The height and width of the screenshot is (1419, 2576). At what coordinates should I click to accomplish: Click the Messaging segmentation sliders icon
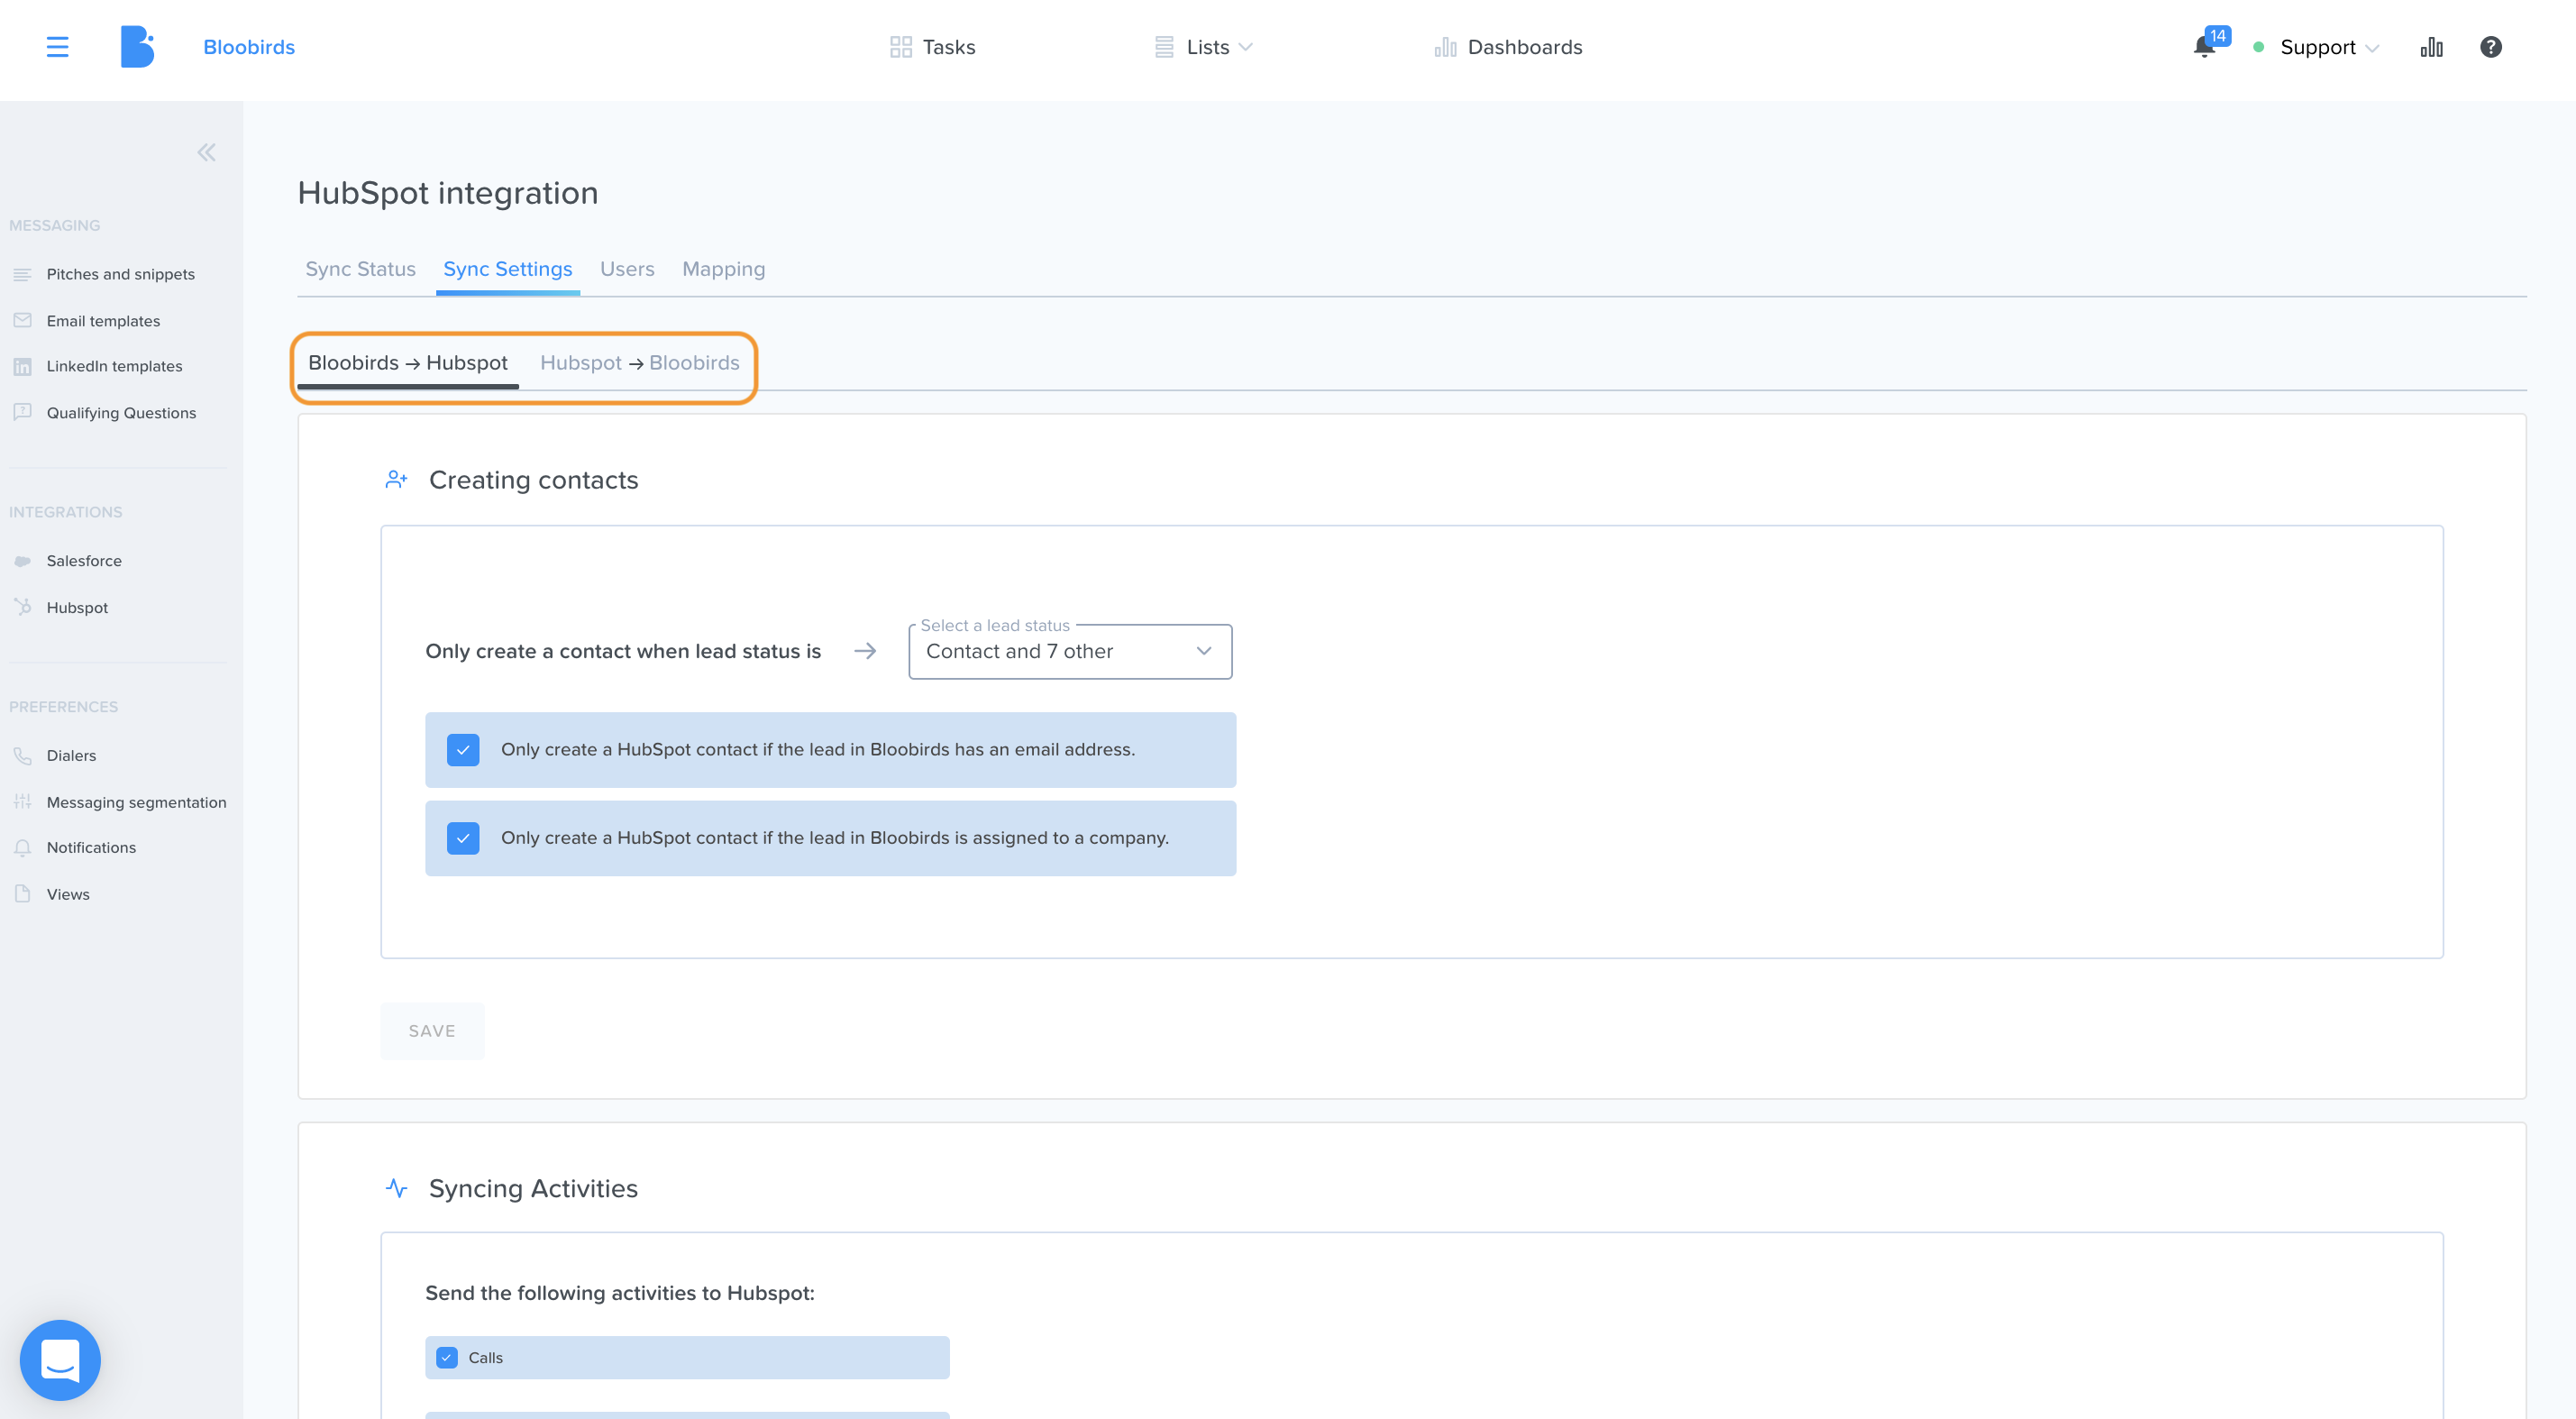tap(22, 801)
